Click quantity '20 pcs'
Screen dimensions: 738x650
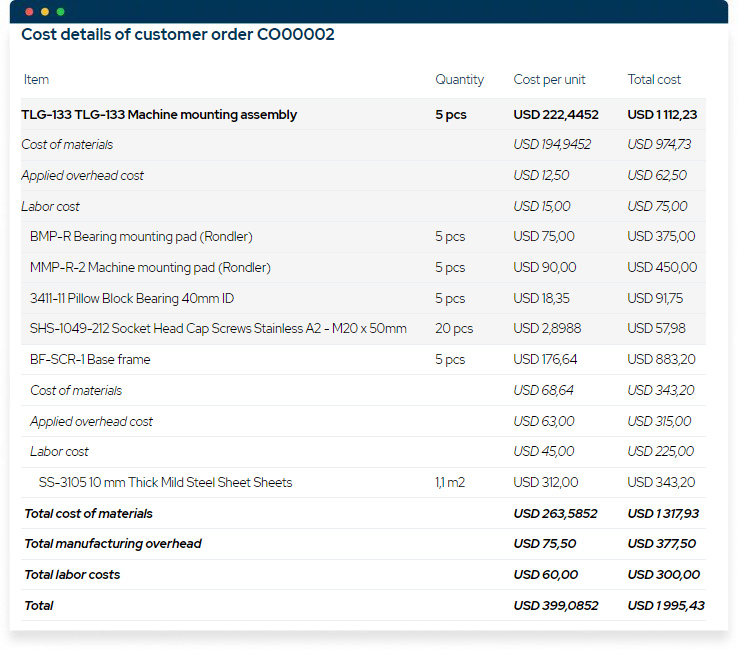[454, 329]
